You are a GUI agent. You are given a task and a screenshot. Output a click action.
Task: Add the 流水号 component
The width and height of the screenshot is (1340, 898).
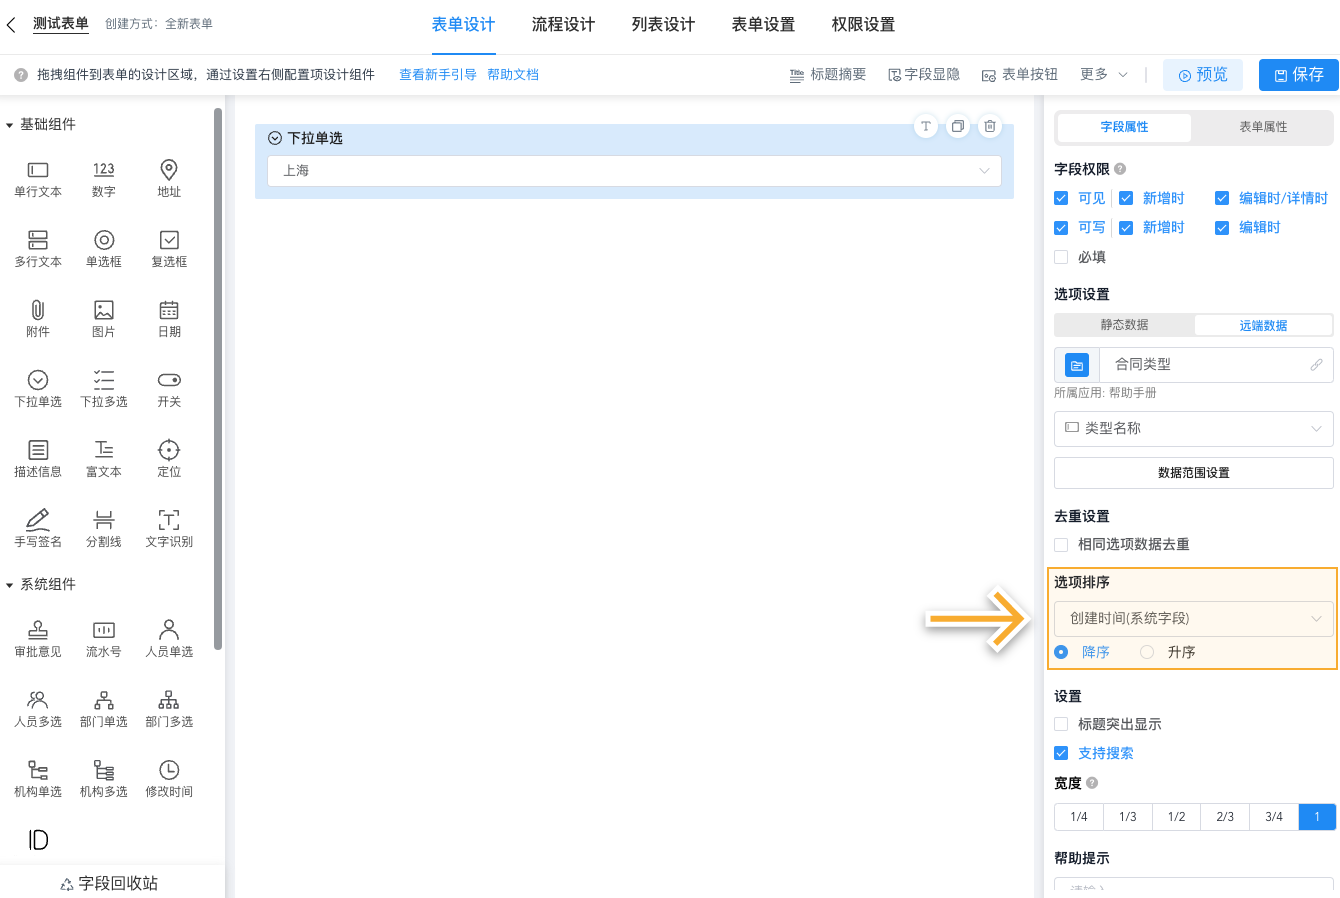(x=103, y=637)
